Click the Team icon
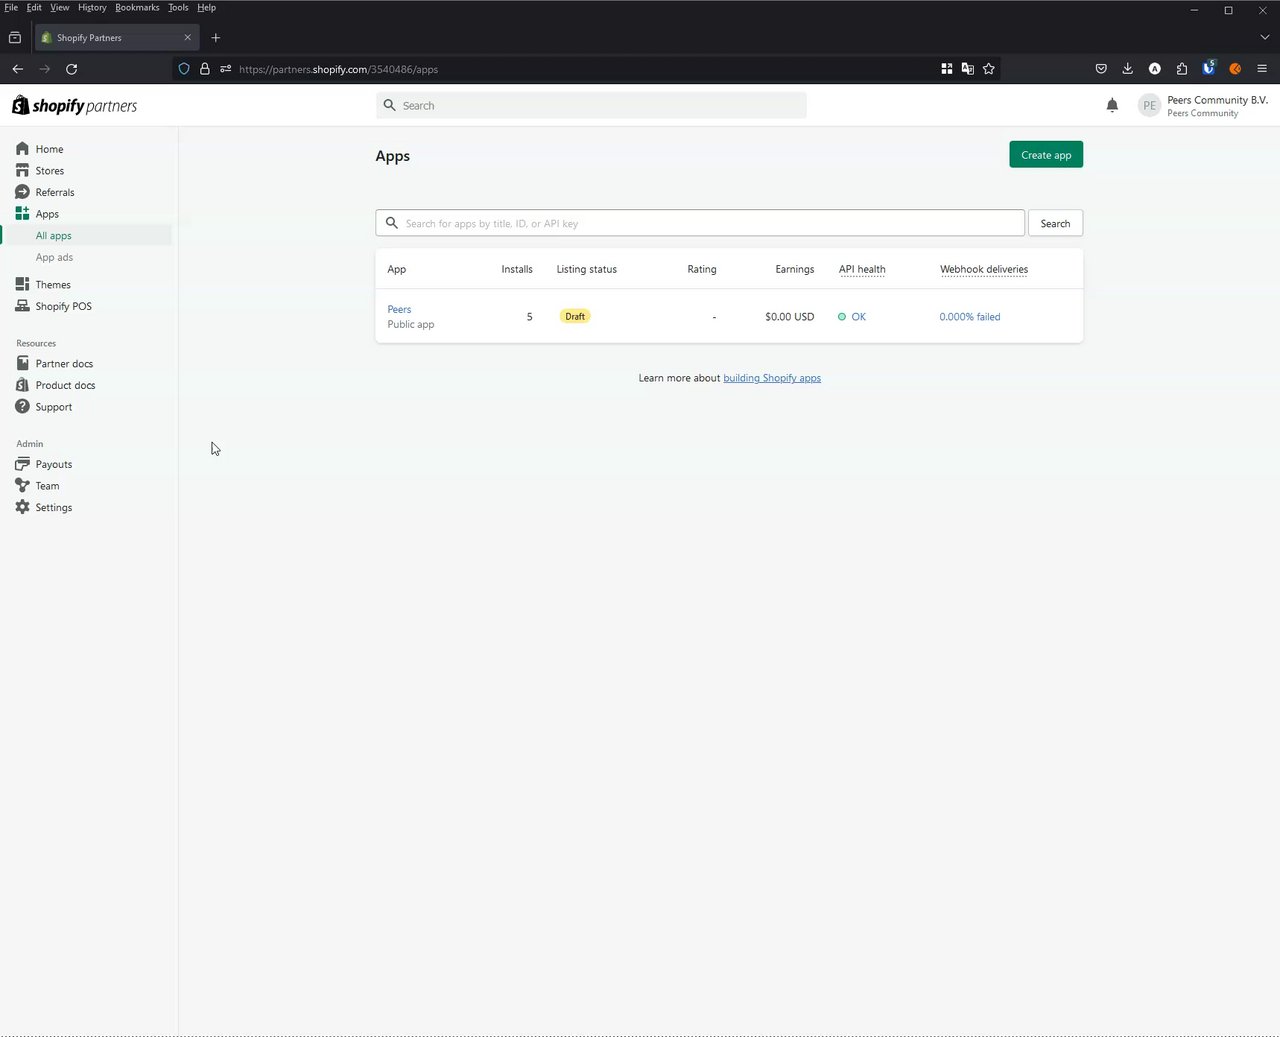Image resolution: width=1280 pixels, height=1037 pixels. [x=22, y=486]
